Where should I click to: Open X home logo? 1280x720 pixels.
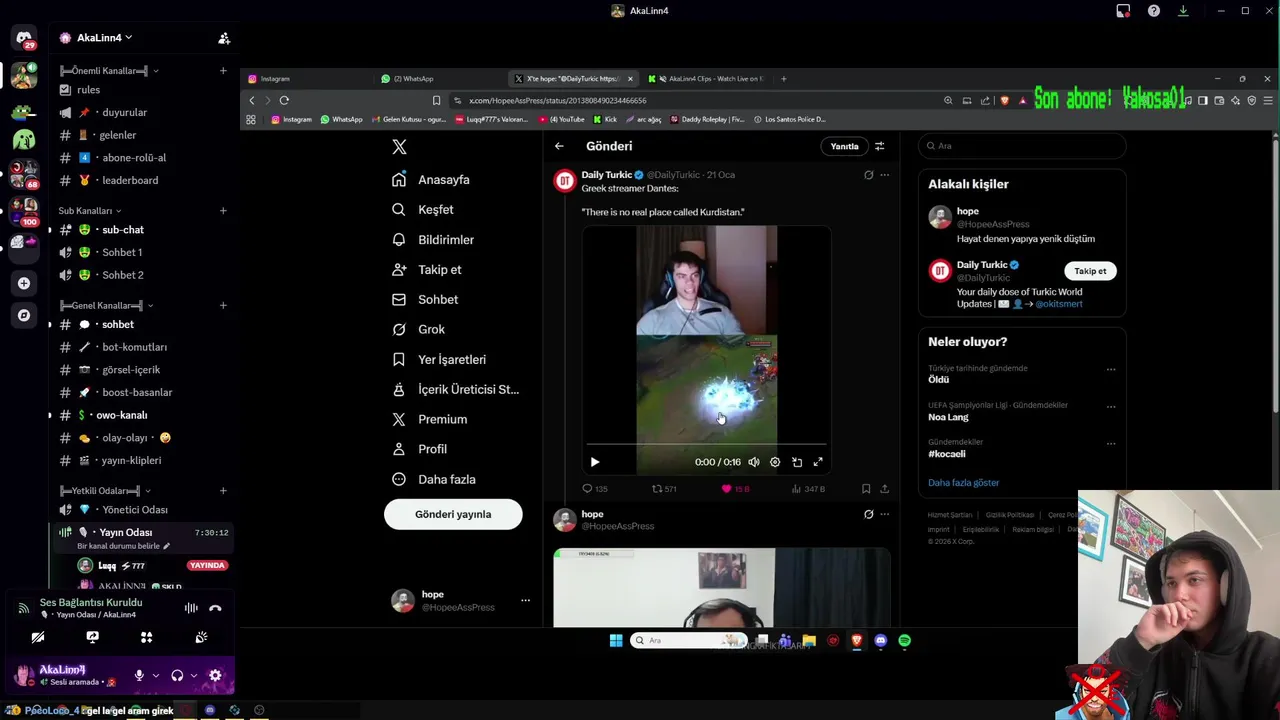(x=399, y=147)
